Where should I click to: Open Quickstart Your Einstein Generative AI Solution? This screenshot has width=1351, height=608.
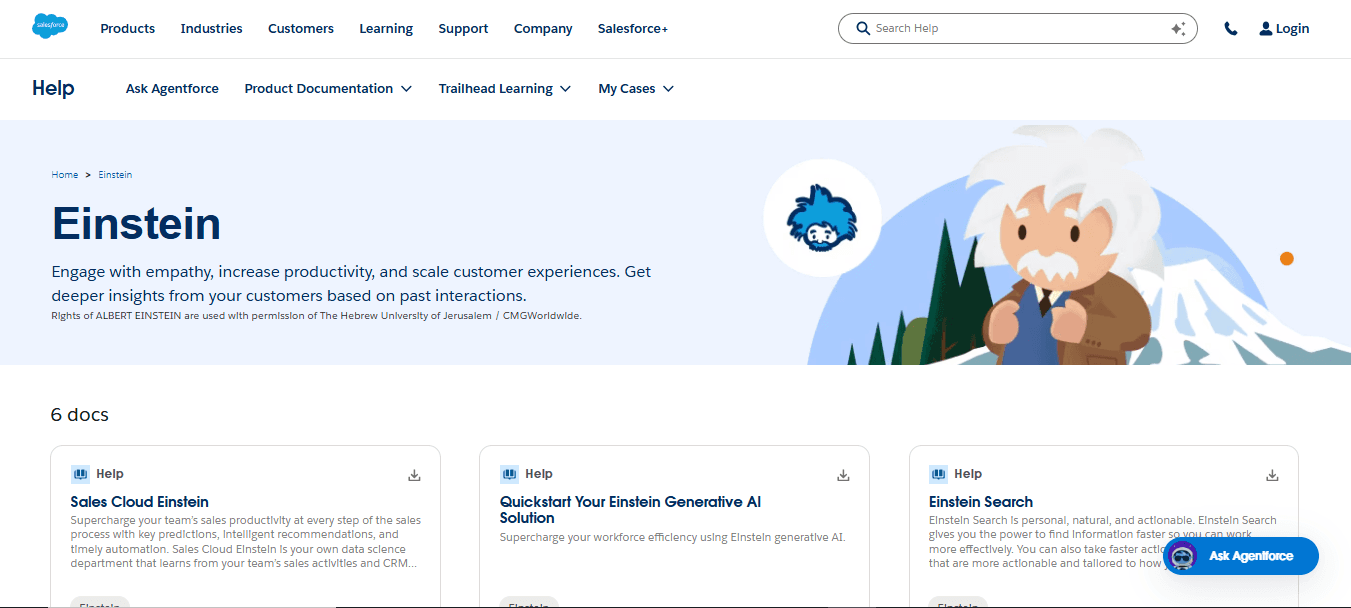(x=630, y=510)
